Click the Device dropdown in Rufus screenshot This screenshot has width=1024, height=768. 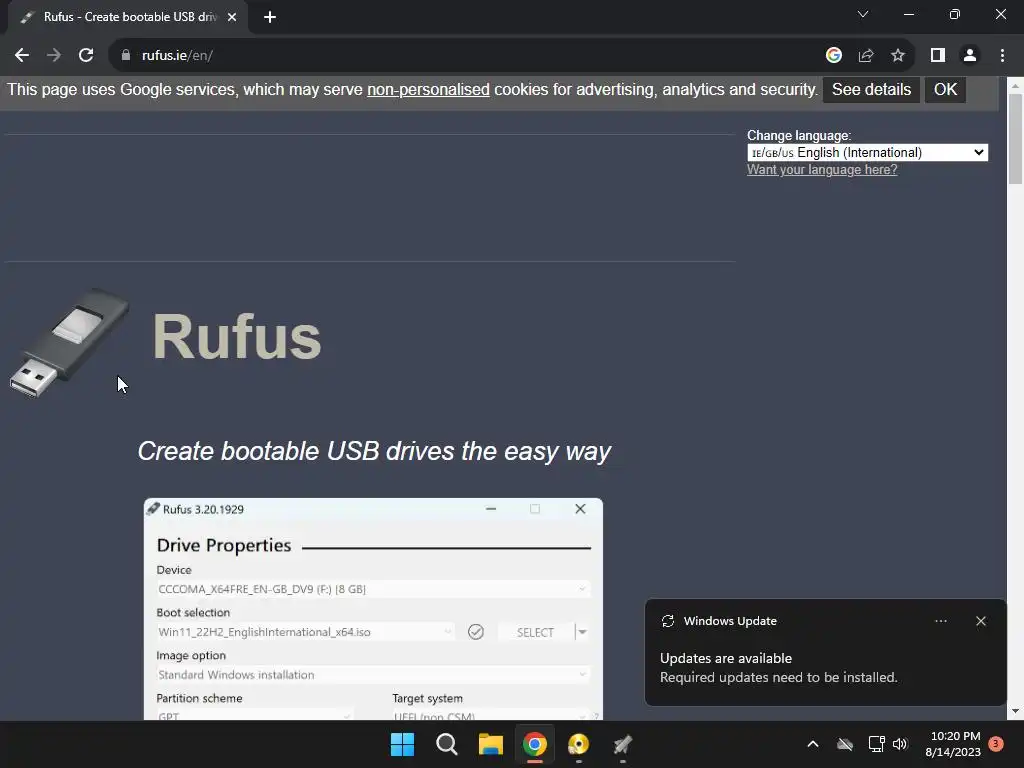(x=373, y=589)
